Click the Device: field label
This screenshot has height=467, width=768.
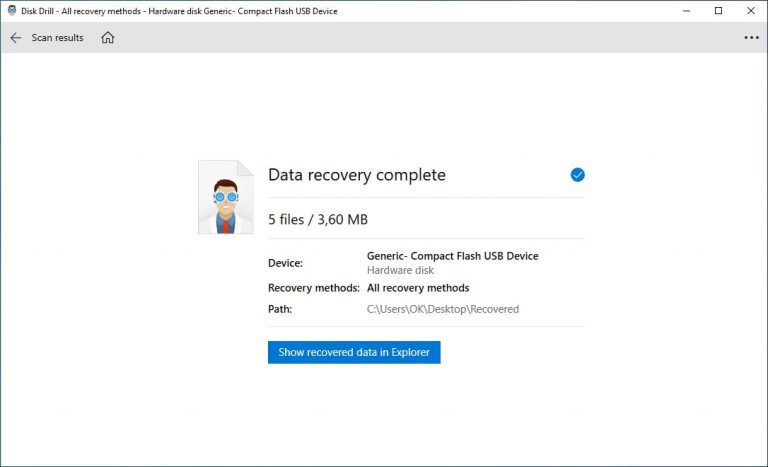[x=285, y=263]
